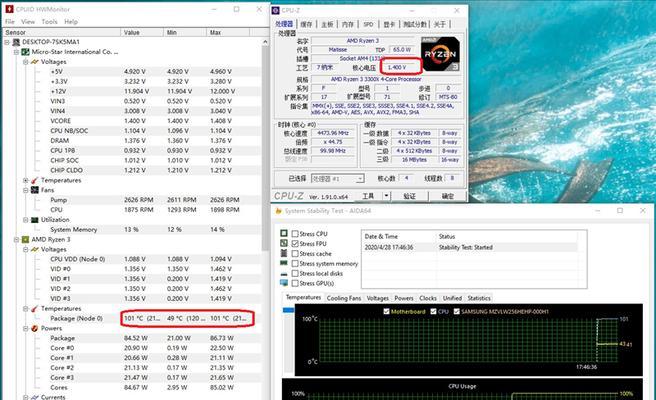Click the Value column header in HWMonitor
This screenshot has width=656, height=400.
click(x=142, y=32)
